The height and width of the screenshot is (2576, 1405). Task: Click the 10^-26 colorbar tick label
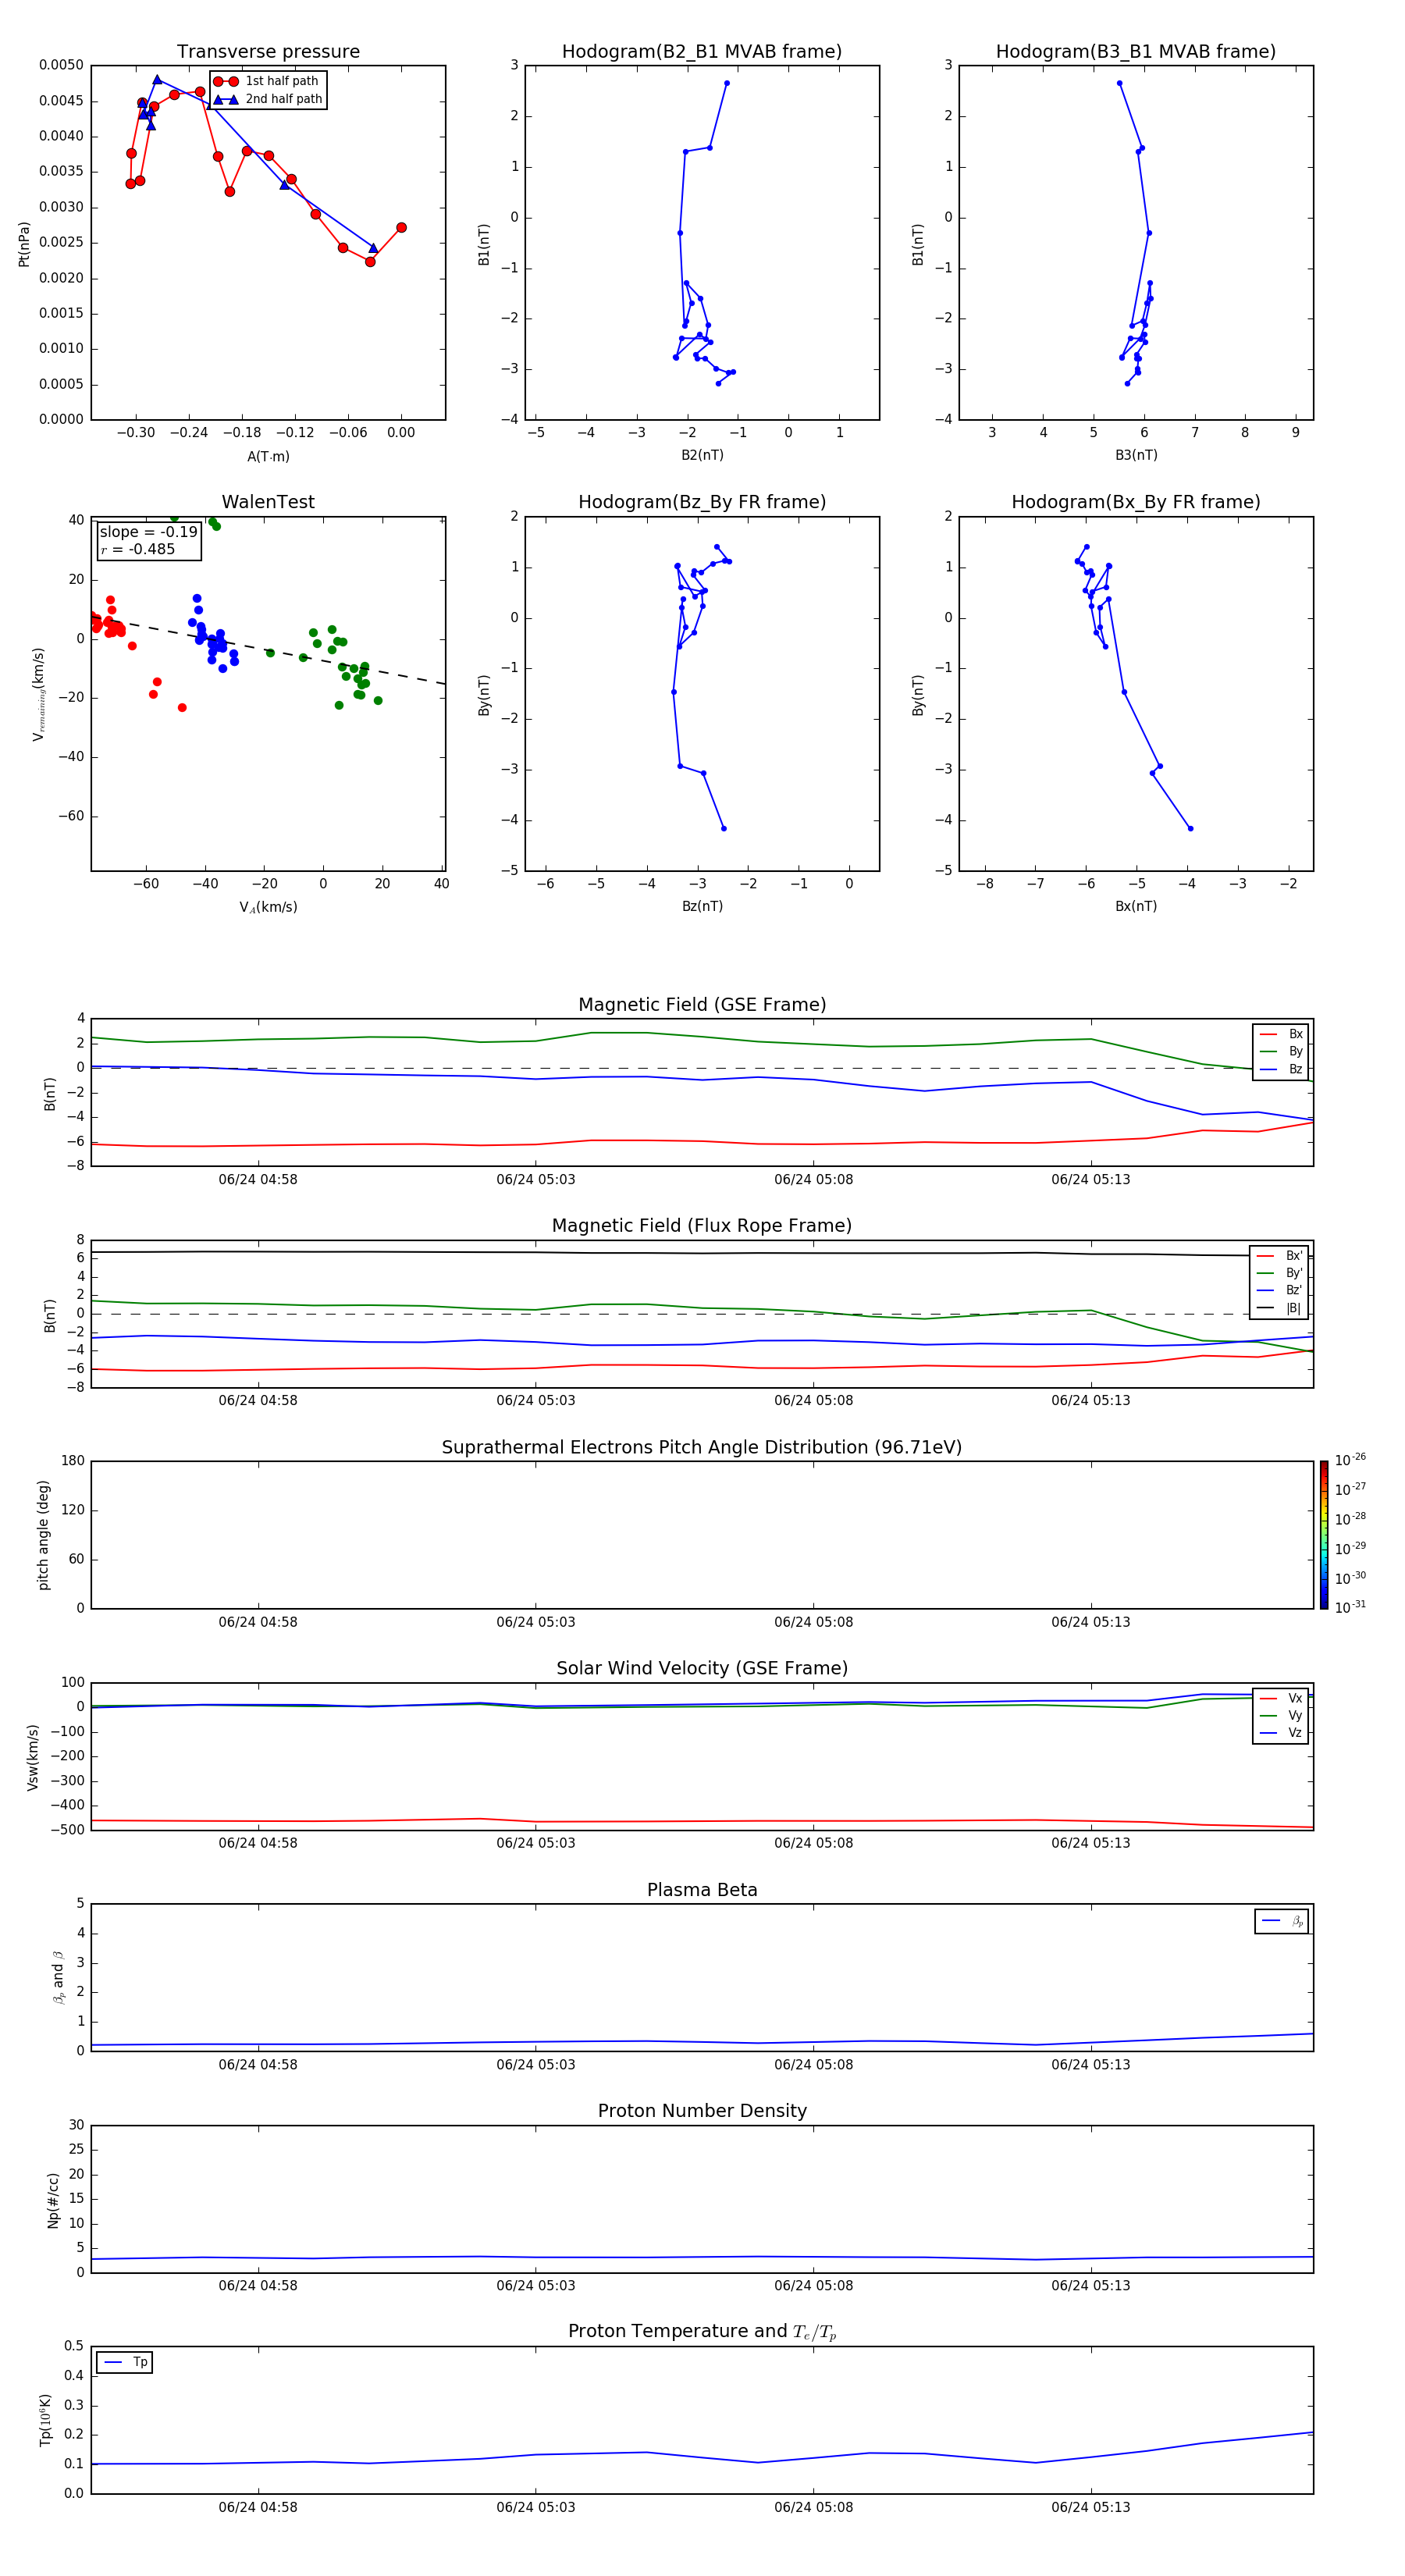pos(1350,1460)
